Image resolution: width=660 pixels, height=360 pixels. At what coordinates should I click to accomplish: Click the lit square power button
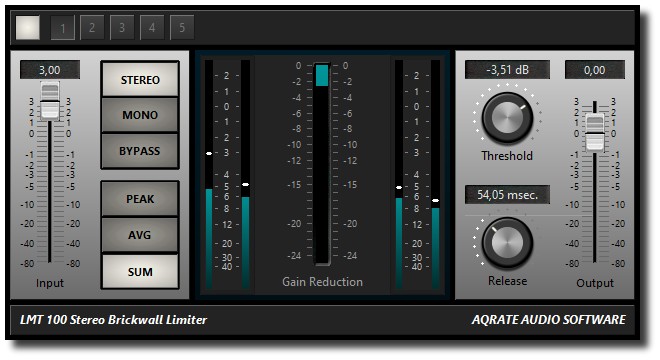click(x=28, y=28)
